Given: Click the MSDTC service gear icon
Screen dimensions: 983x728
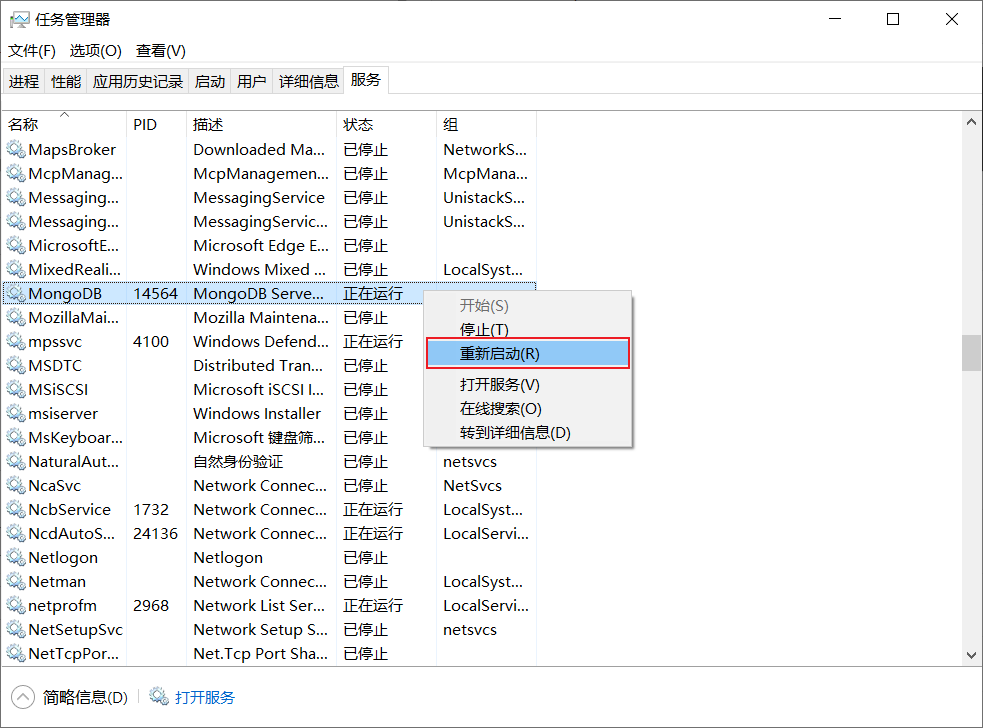Looking at the screenshot, I should [x=16, y=366].
